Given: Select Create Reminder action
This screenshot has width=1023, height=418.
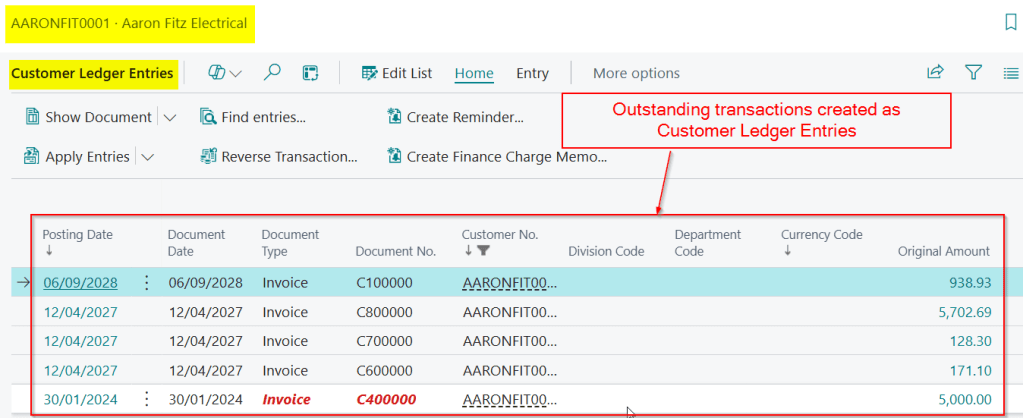Looking at the screenshot, I should point(455,117).
